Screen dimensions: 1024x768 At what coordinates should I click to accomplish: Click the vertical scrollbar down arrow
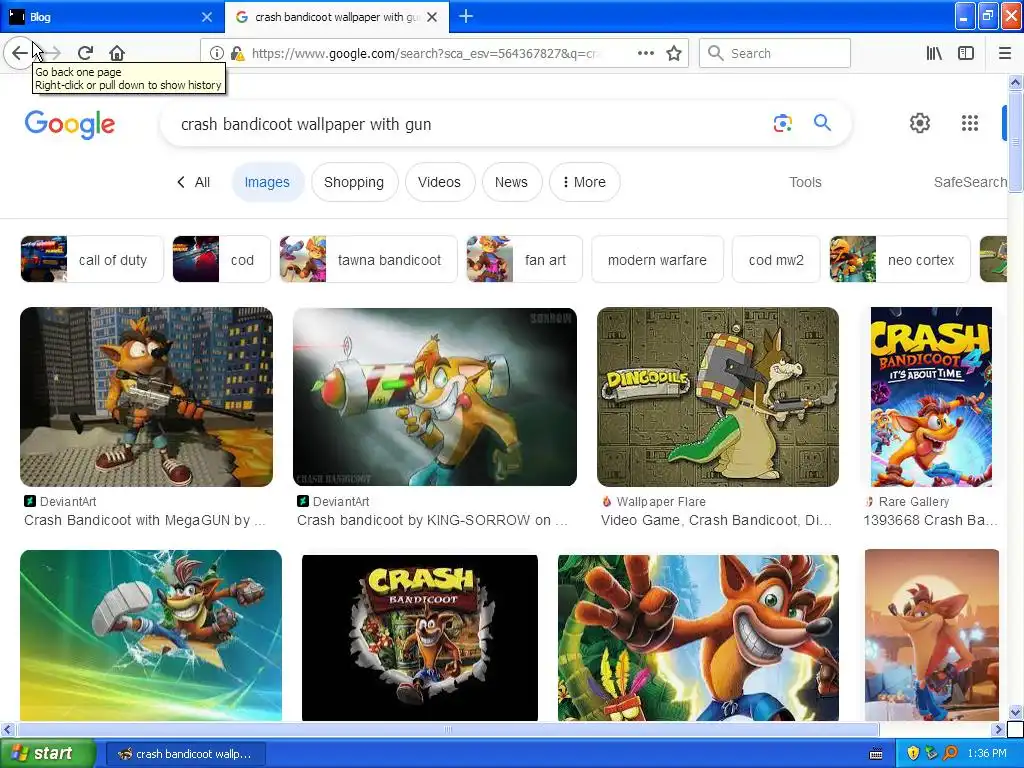pos(1015,712)
